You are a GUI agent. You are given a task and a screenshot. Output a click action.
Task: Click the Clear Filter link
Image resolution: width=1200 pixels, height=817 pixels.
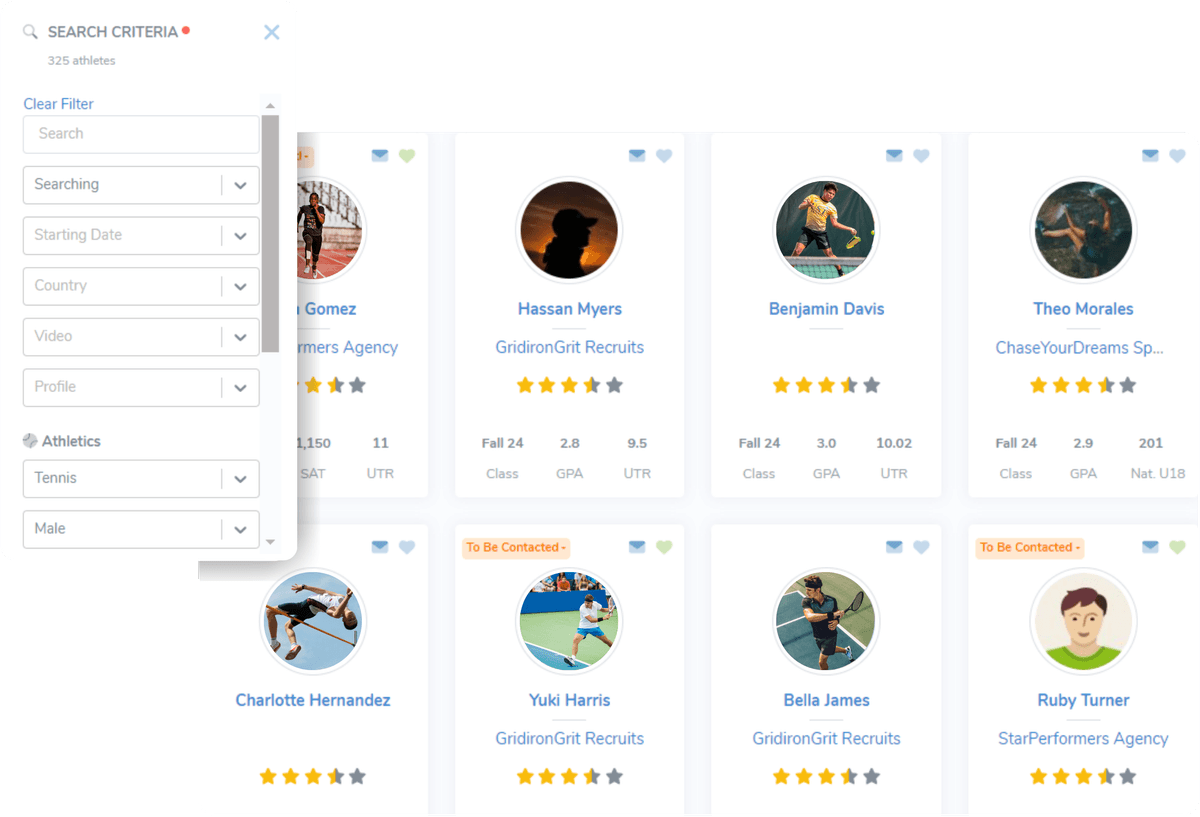point(58,104)
